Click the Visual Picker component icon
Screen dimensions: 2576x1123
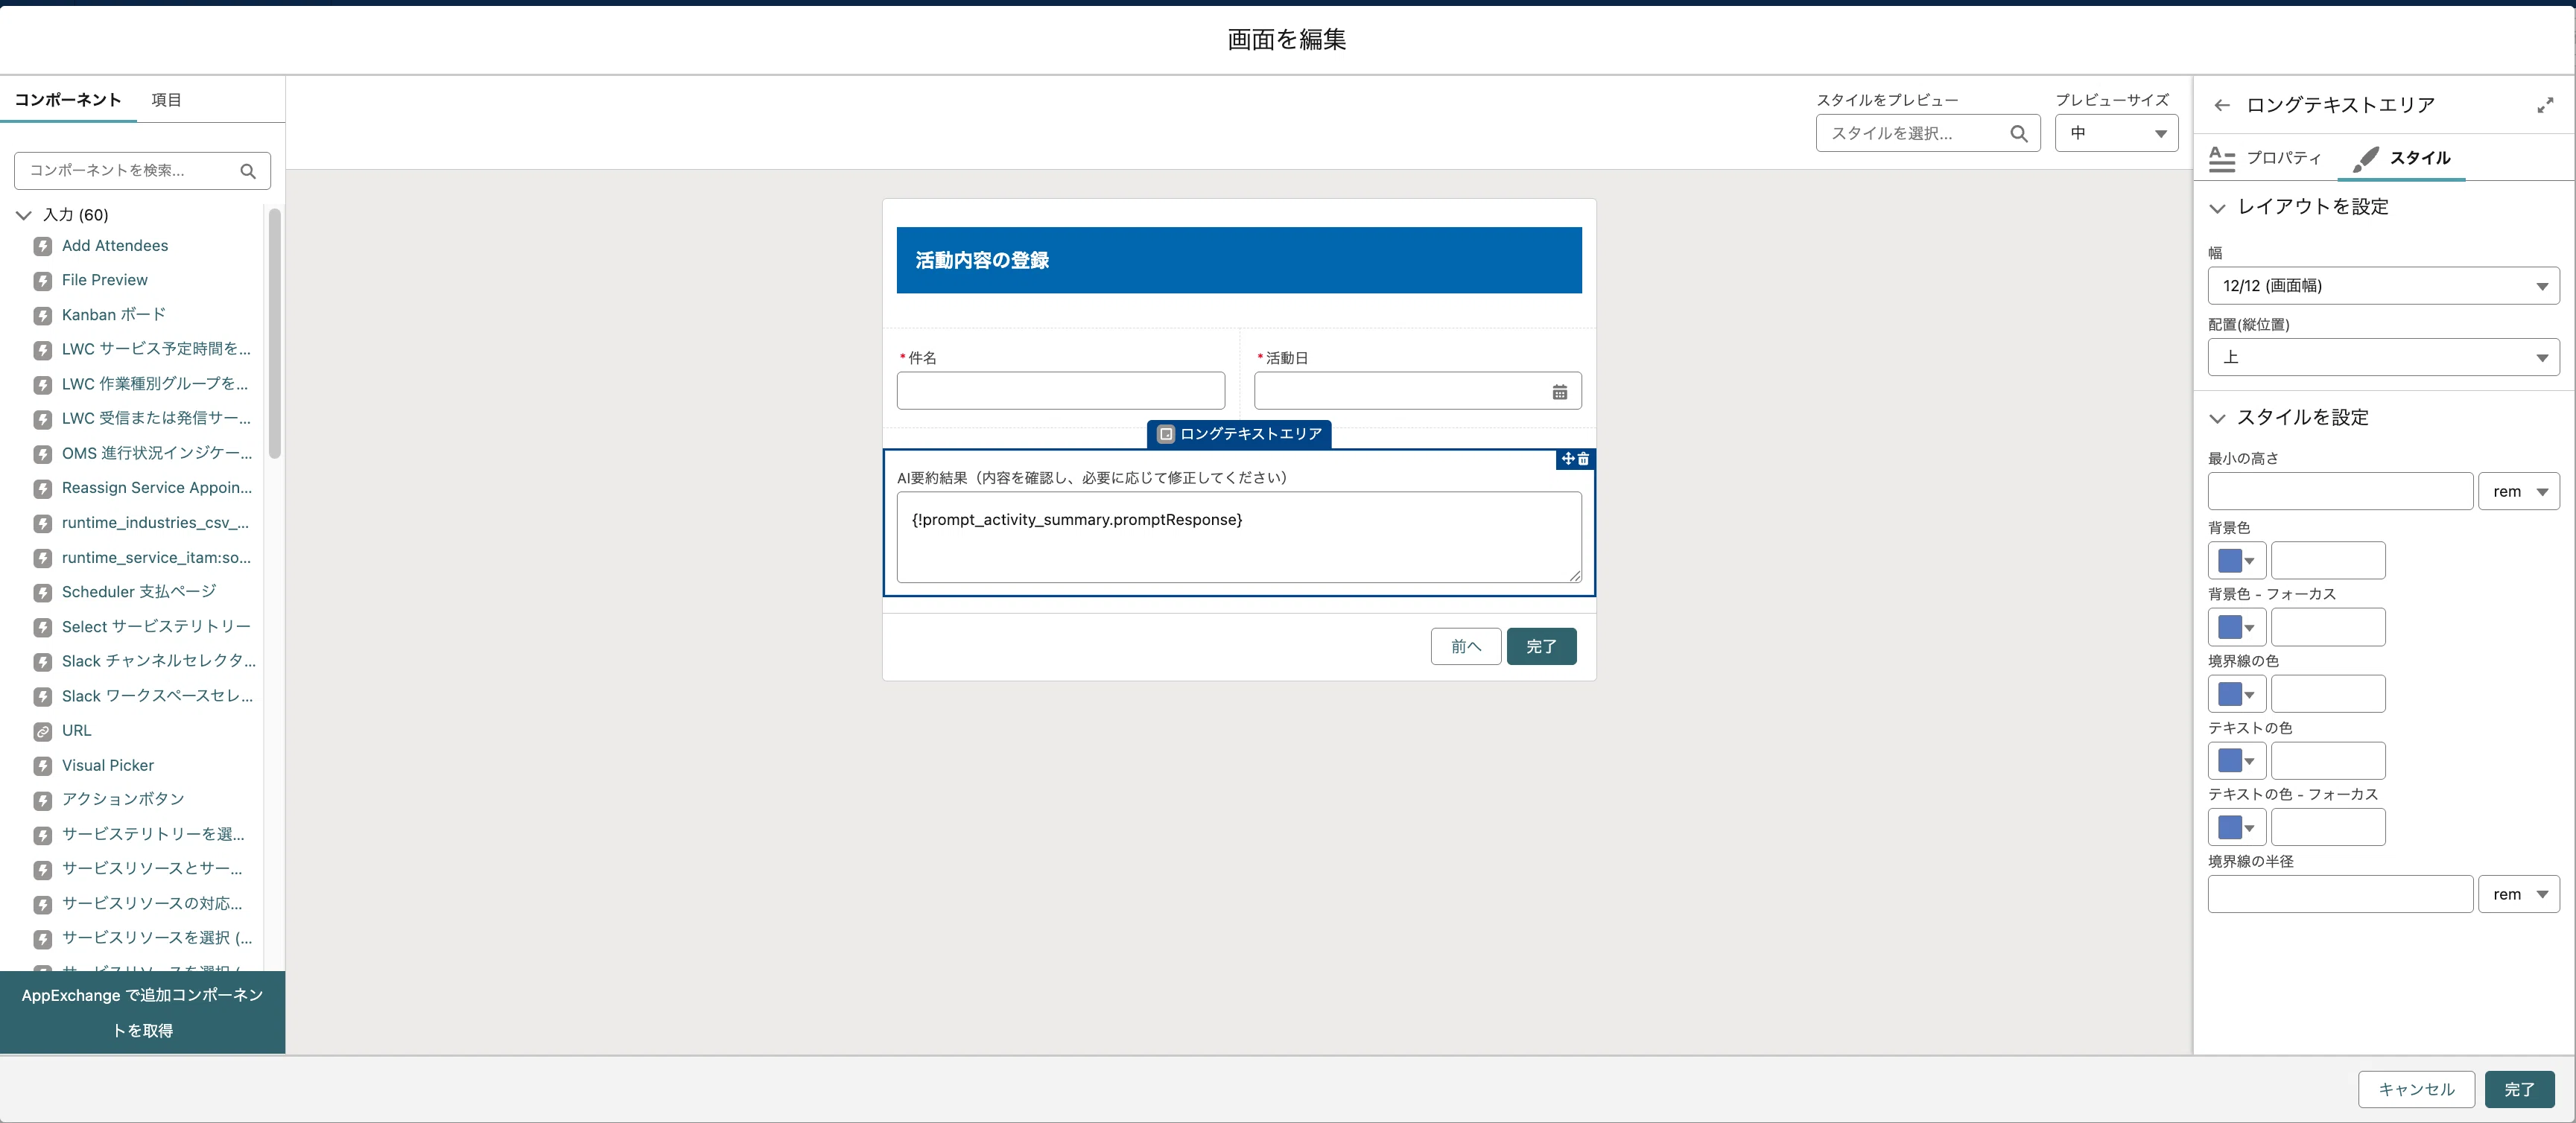click(43, 766)
